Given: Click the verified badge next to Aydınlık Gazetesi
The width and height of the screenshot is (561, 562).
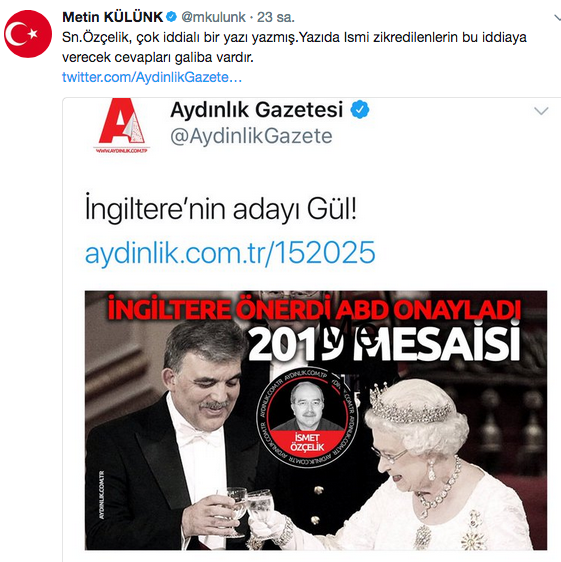Looking at the screenshot, I should (x=360, y=110).
